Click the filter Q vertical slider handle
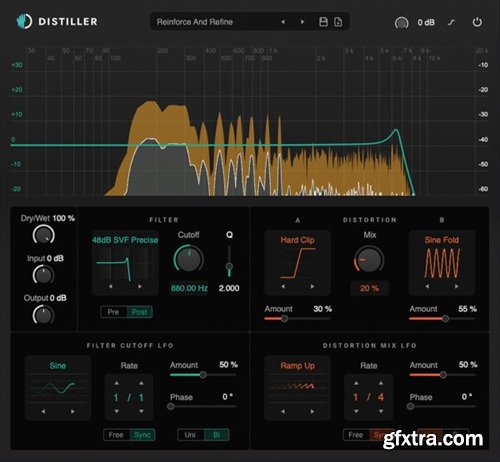This screenshot has width=500, height=462. tap(229, 266)
